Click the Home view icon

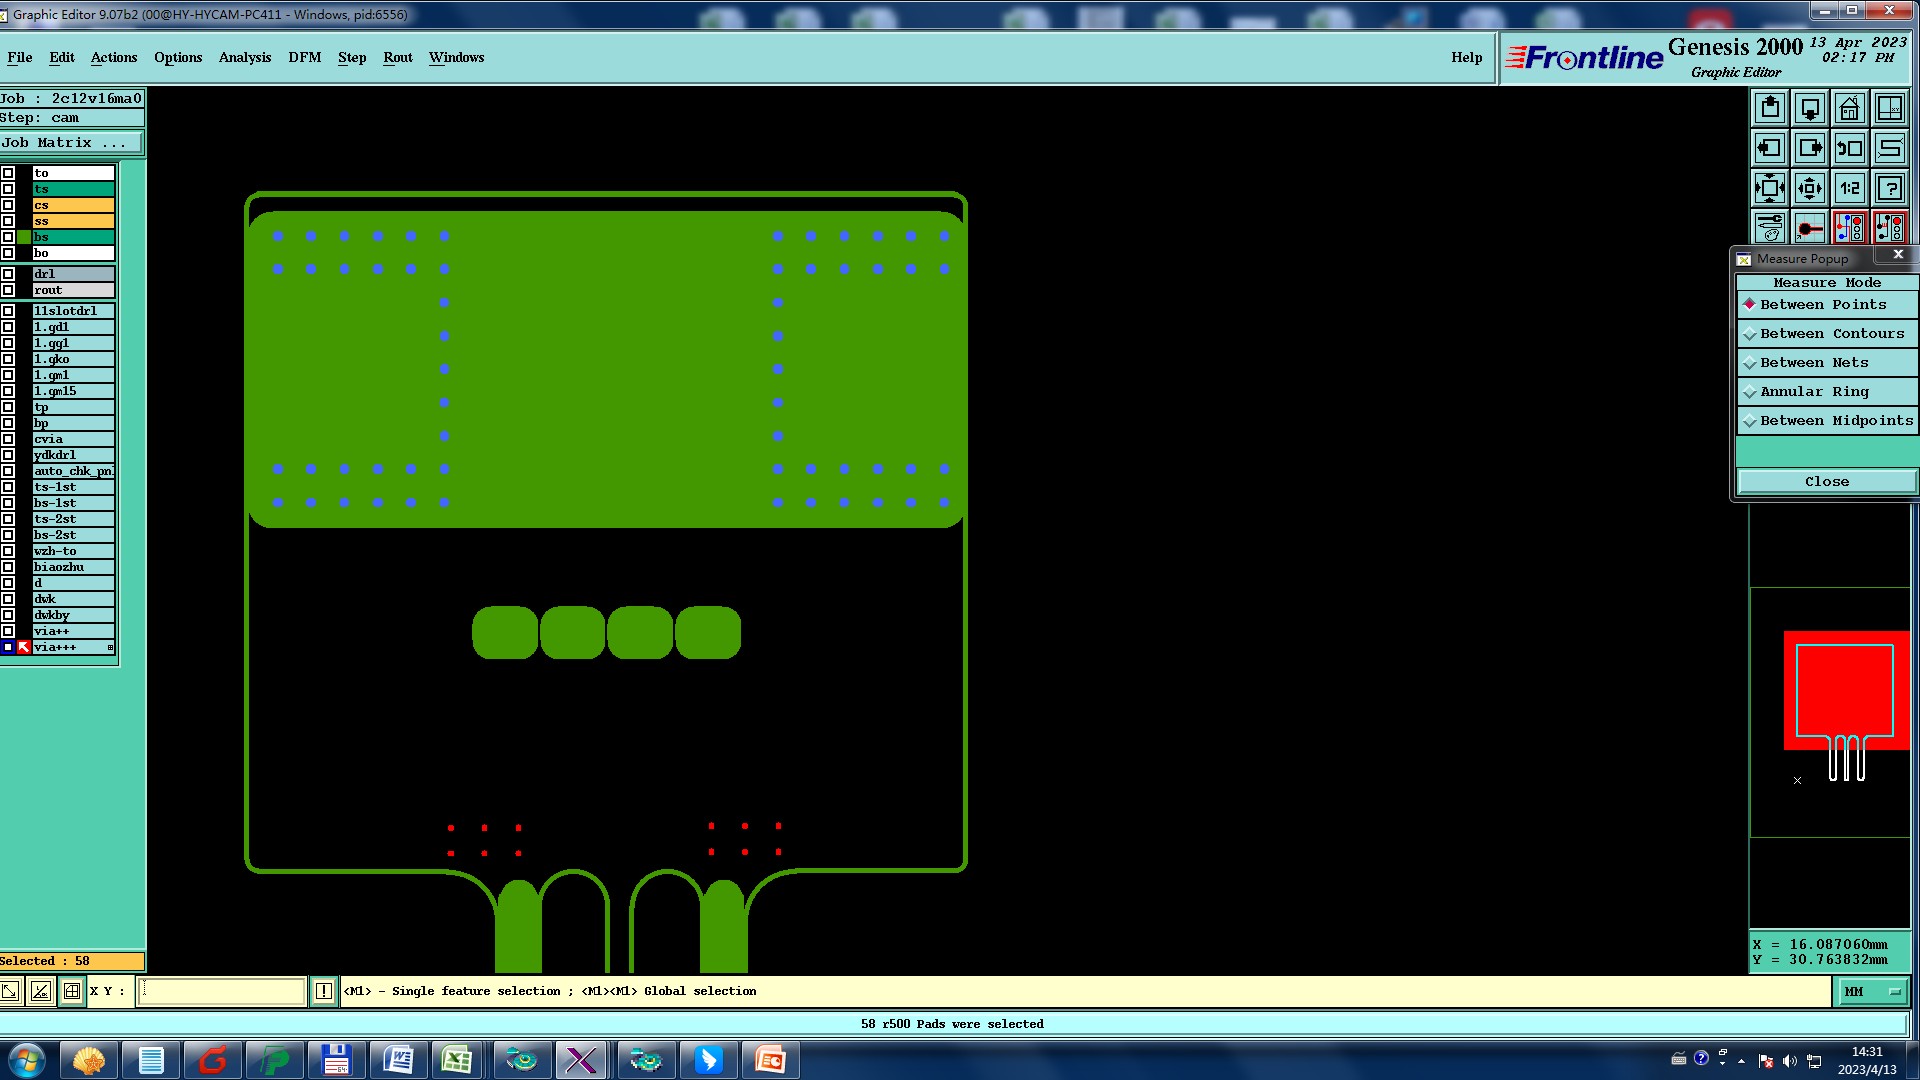tap(1849, 108)
